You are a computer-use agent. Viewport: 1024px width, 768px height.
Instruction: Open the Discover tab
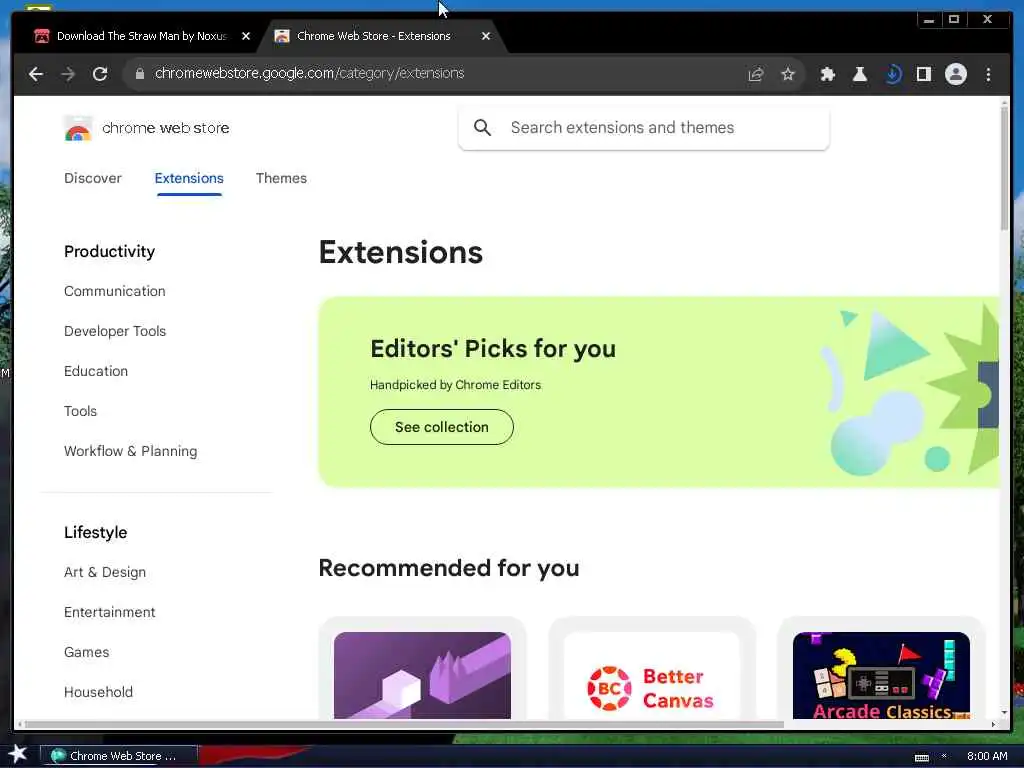point(93,178)
